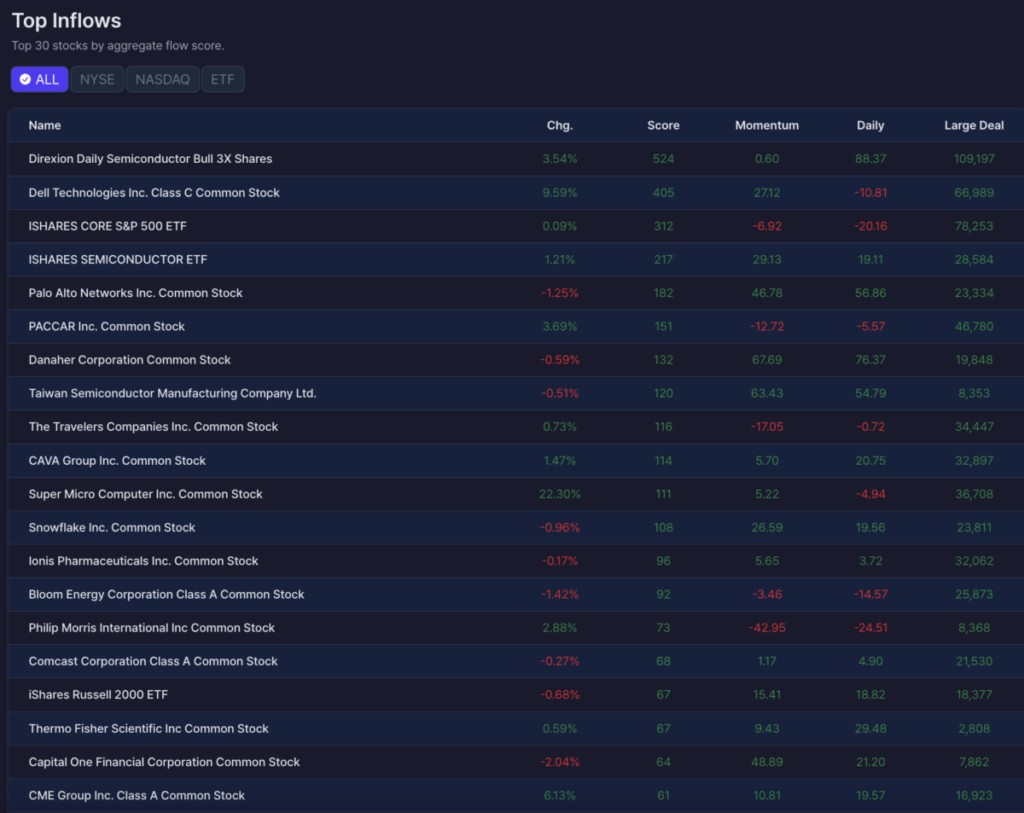Click the 22.30% change for Super Micro
1024x813 pixels.
tap(560, 494)
